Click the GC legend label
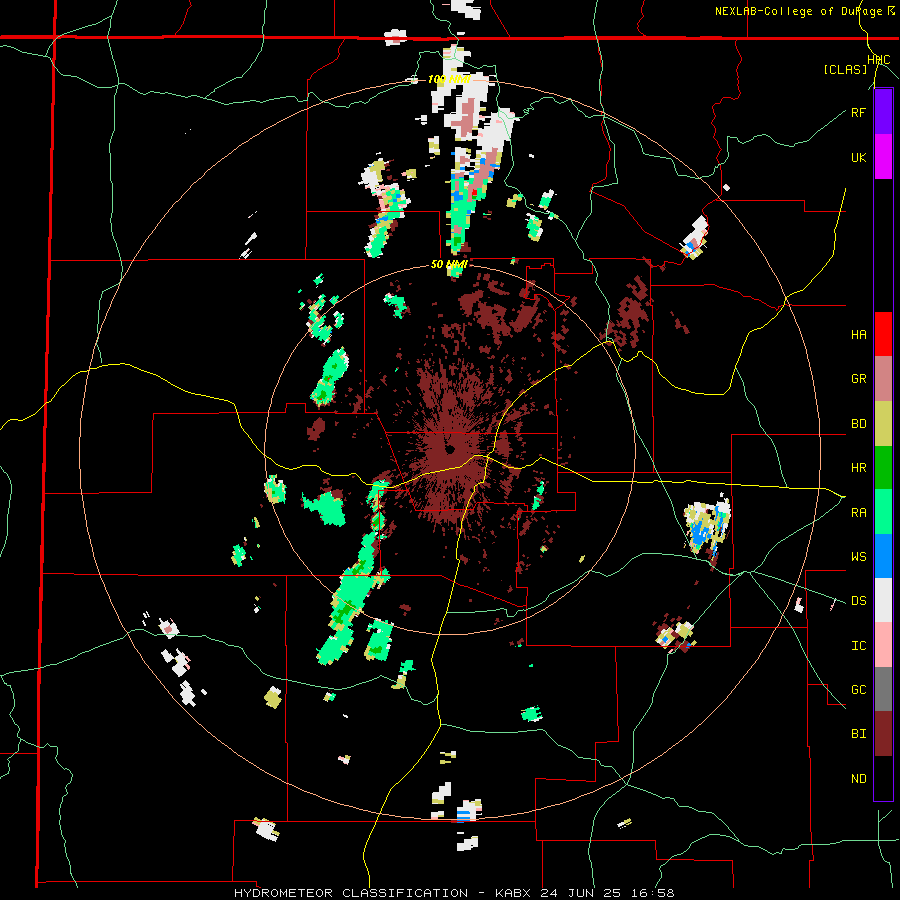The width and height of the screenshot is (900, 900). pyautogui.click(x=858, y=690)
